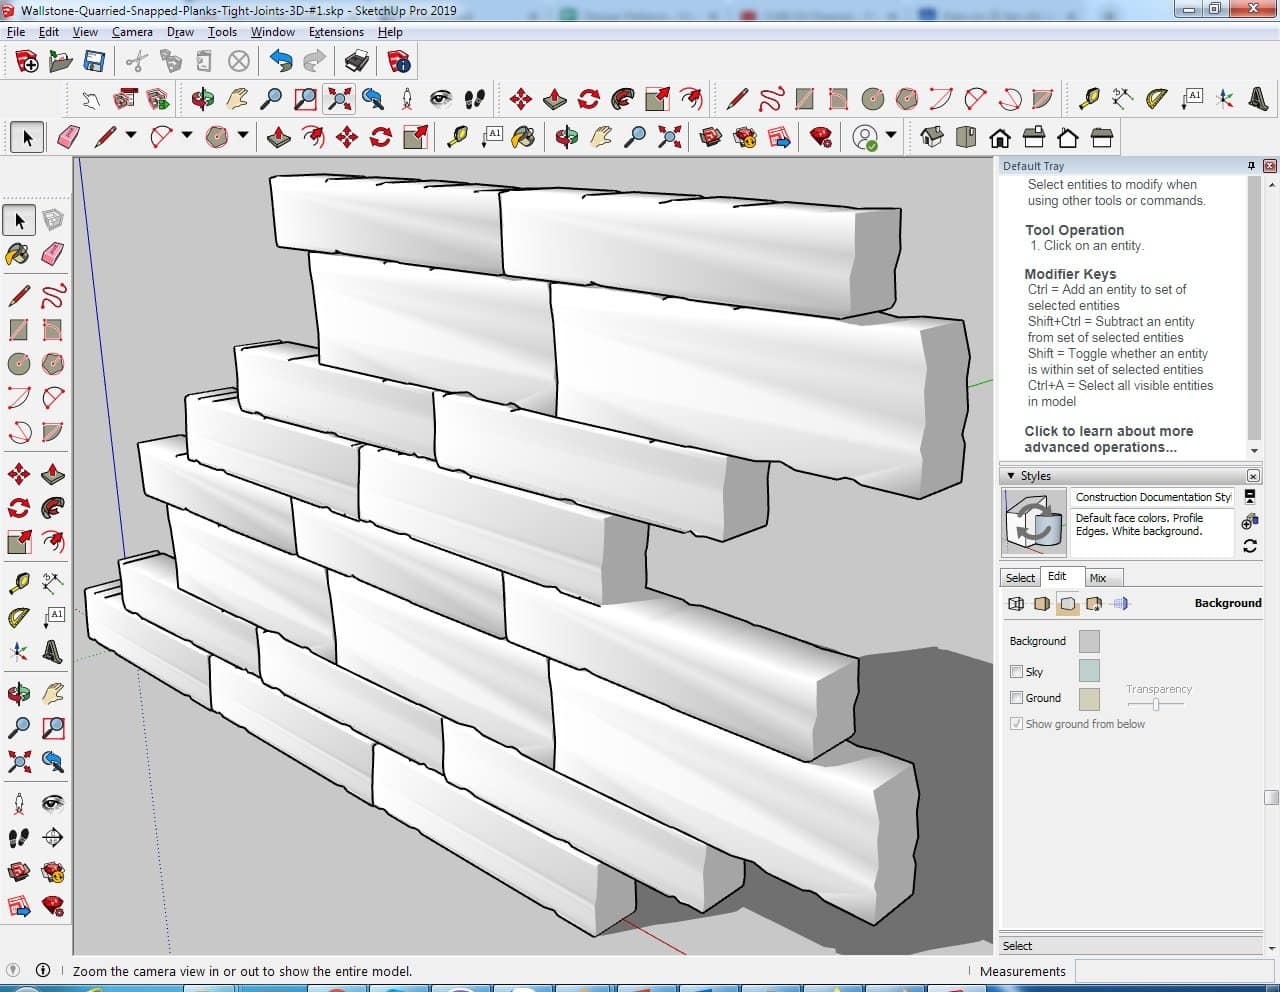
Task: Switch to the Mix tab in Styles
Action: pyautogui.click(x=1098, y=578)
